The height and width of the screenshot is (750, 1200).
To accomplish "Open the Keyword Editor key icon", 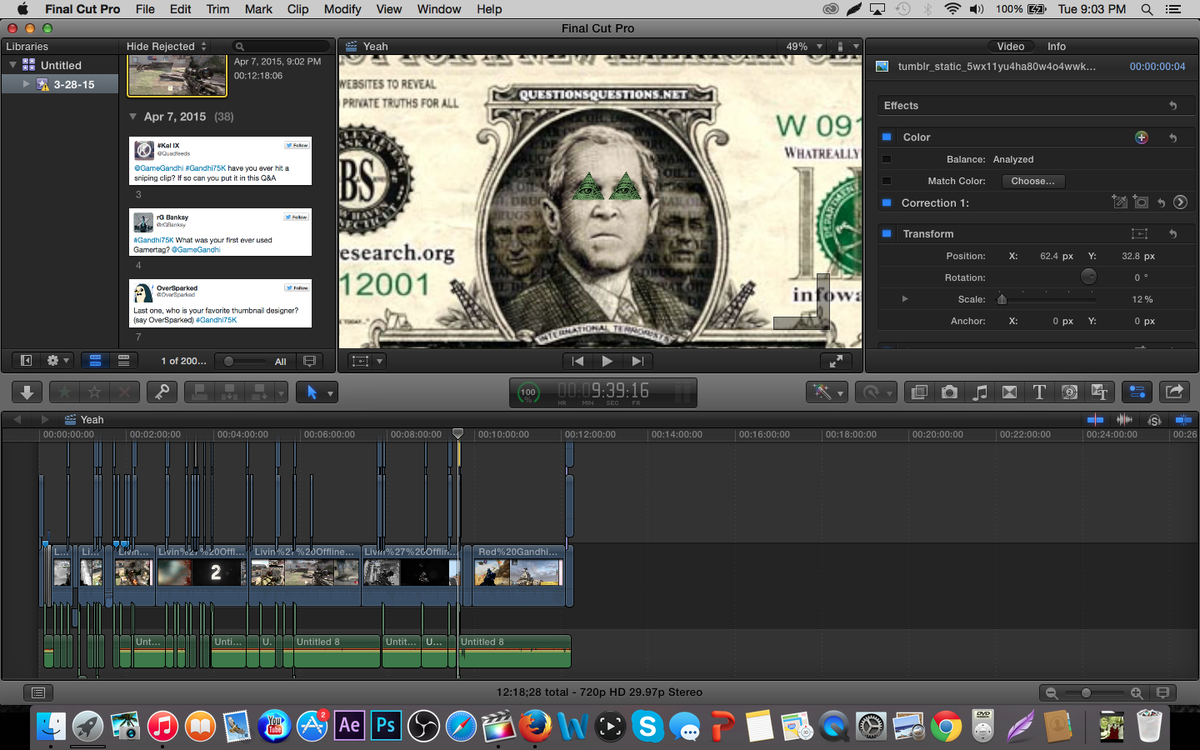I will point(161,392).
